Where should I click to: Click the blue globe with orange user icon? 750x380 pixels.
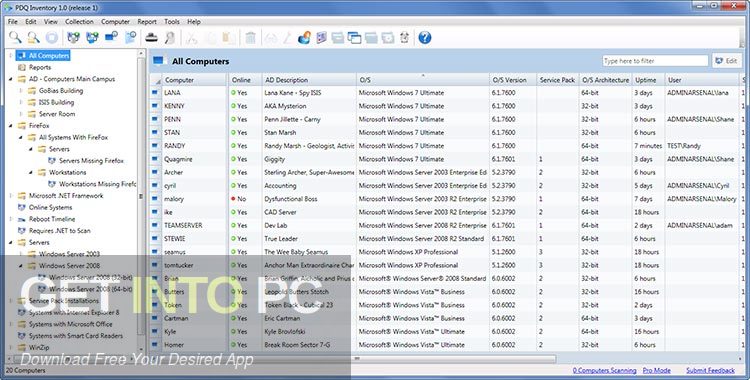point(304,37)
